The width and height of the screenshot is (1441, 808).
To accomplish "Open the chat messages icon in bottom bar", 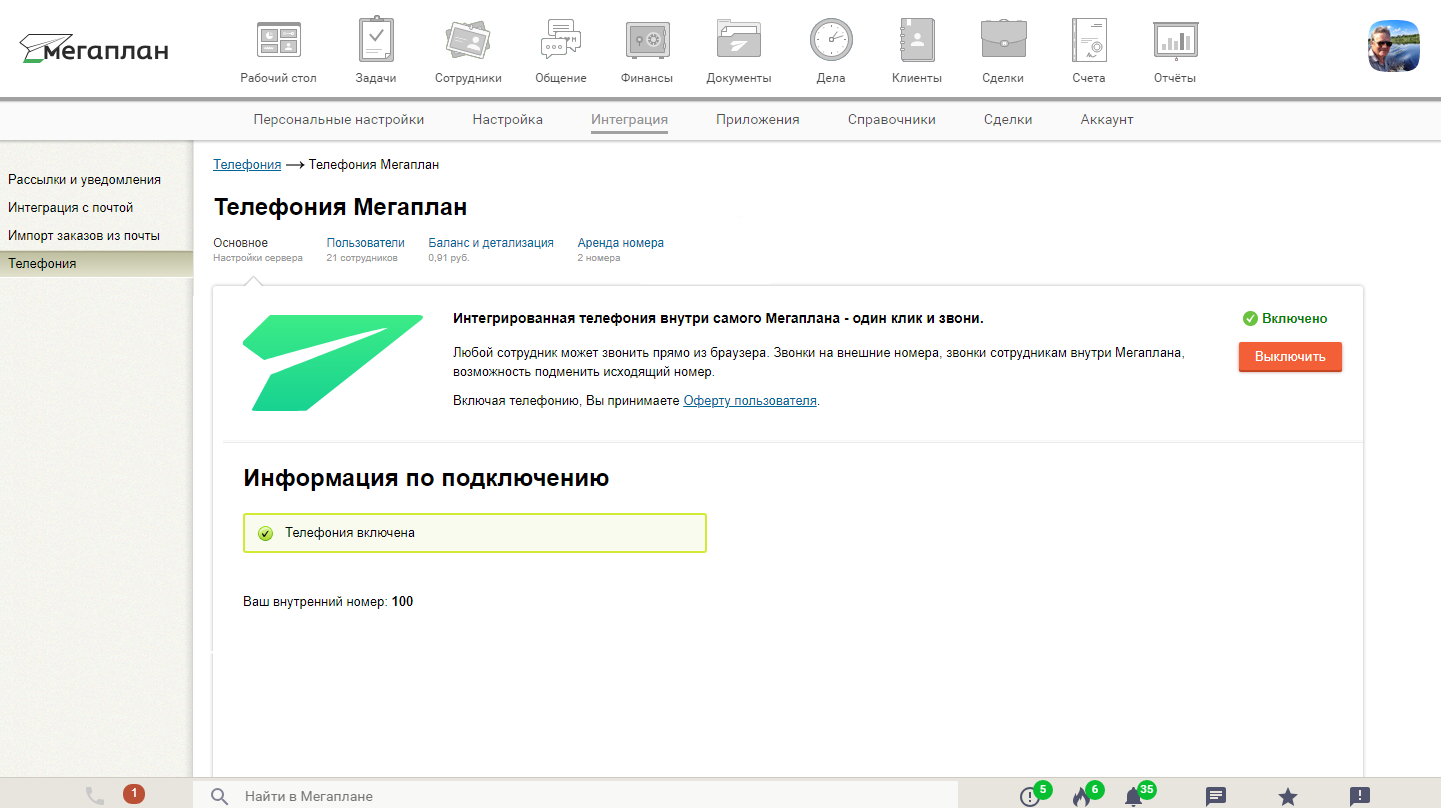I will click(x=1216, y=796).
